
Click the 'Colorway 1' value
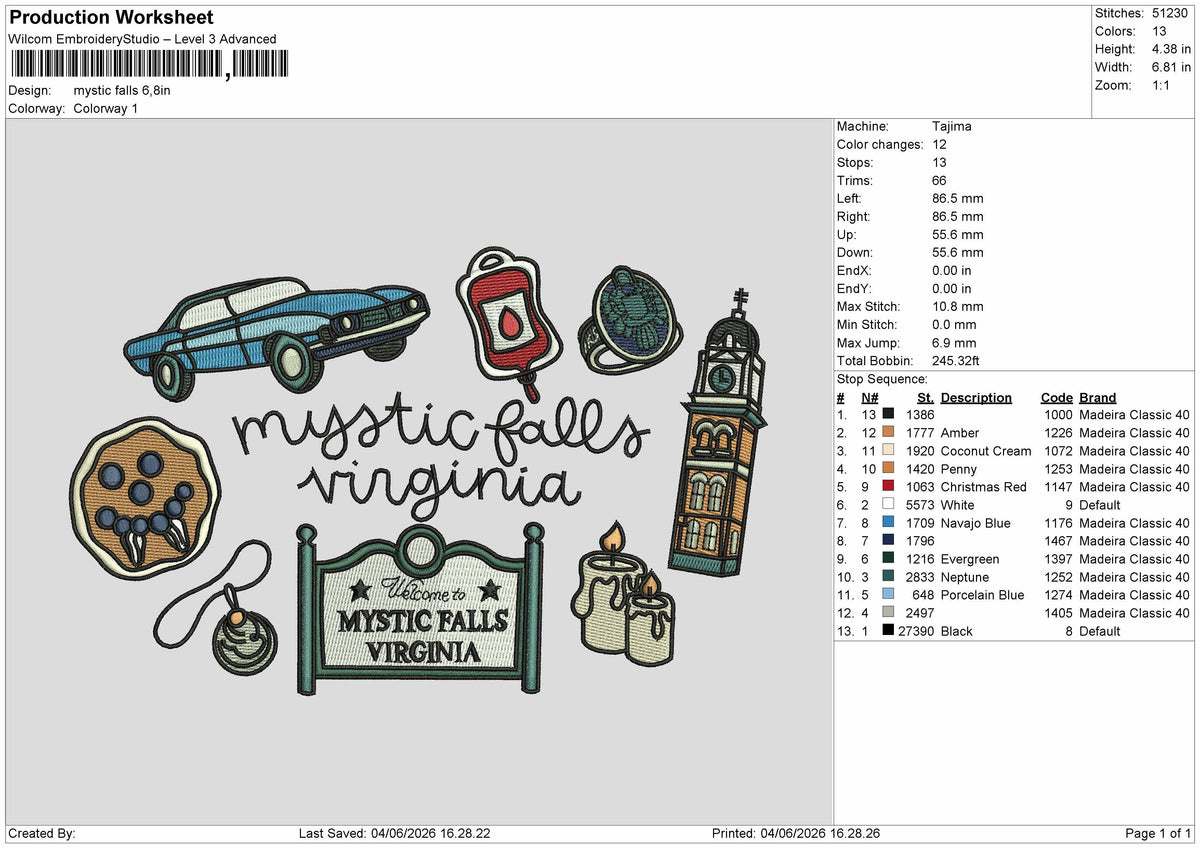click(106, 108)
